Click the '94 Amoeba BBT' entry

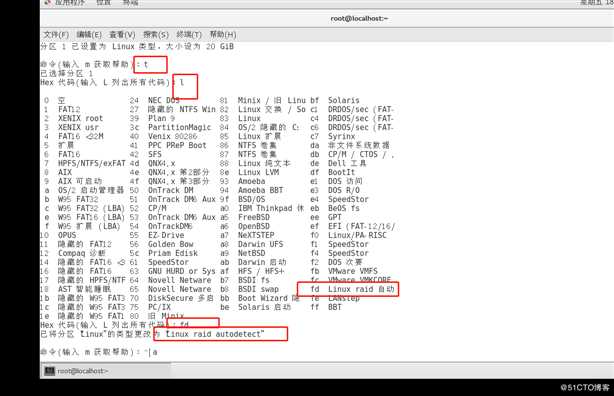pyautogui.click(x=251, y=190)
